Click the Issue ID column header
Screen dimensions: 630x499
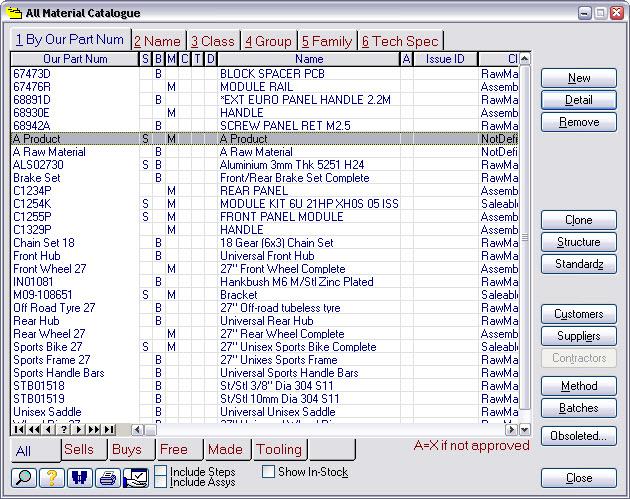(x=445, y=59)
